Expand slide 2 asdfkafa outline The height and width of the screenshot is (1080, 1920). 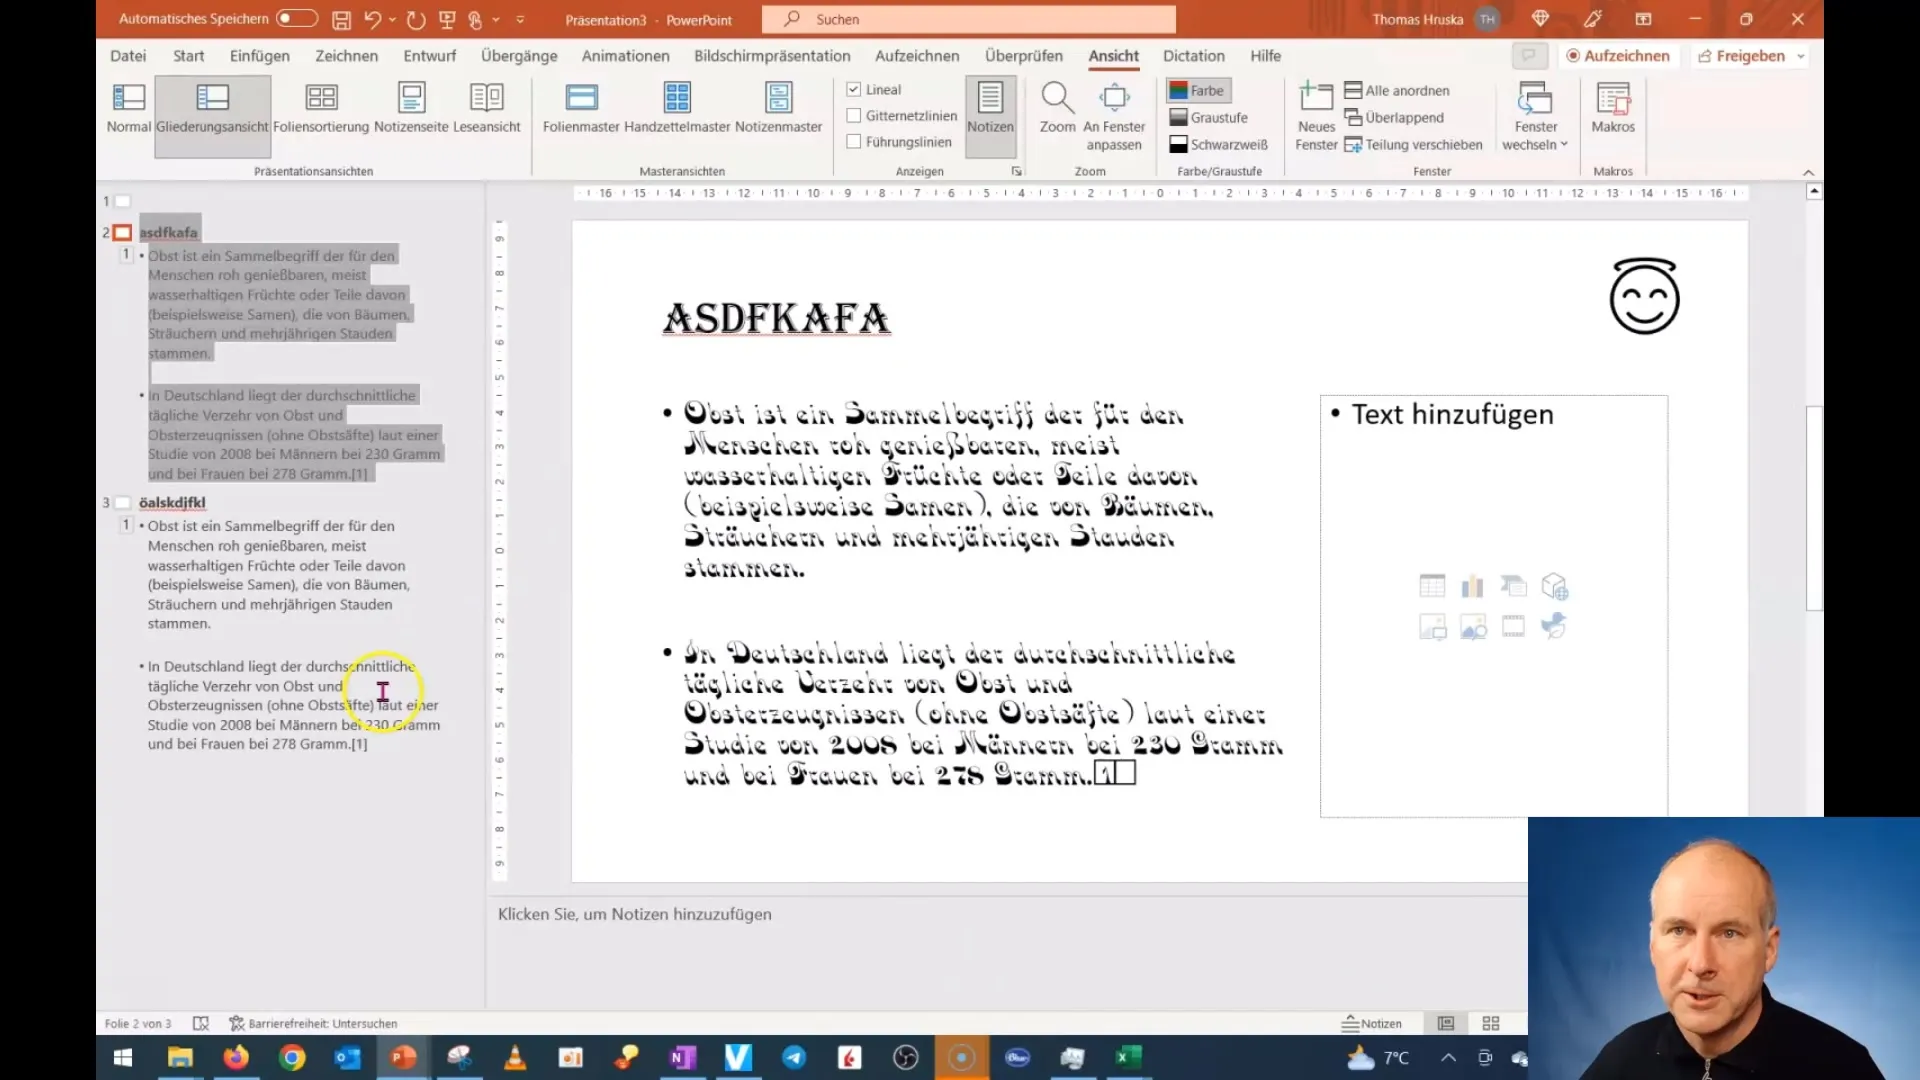click(x=123, y=231)
